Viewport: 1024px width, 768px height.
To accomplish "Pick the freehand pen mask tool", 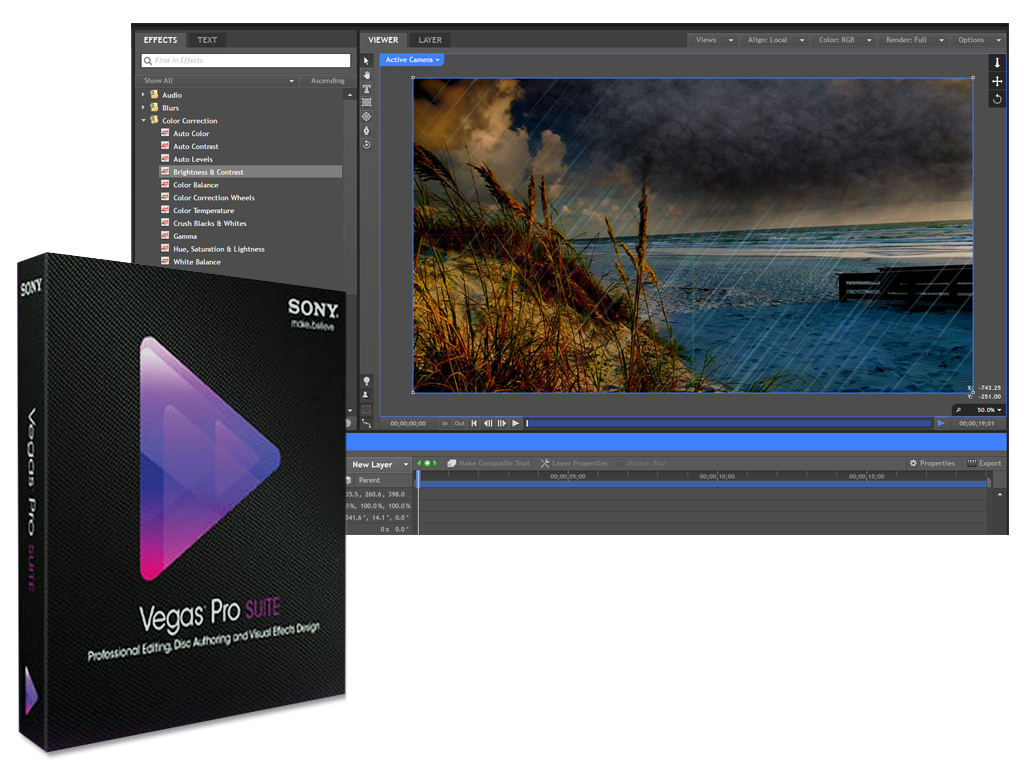I will [x=366, y=131].
